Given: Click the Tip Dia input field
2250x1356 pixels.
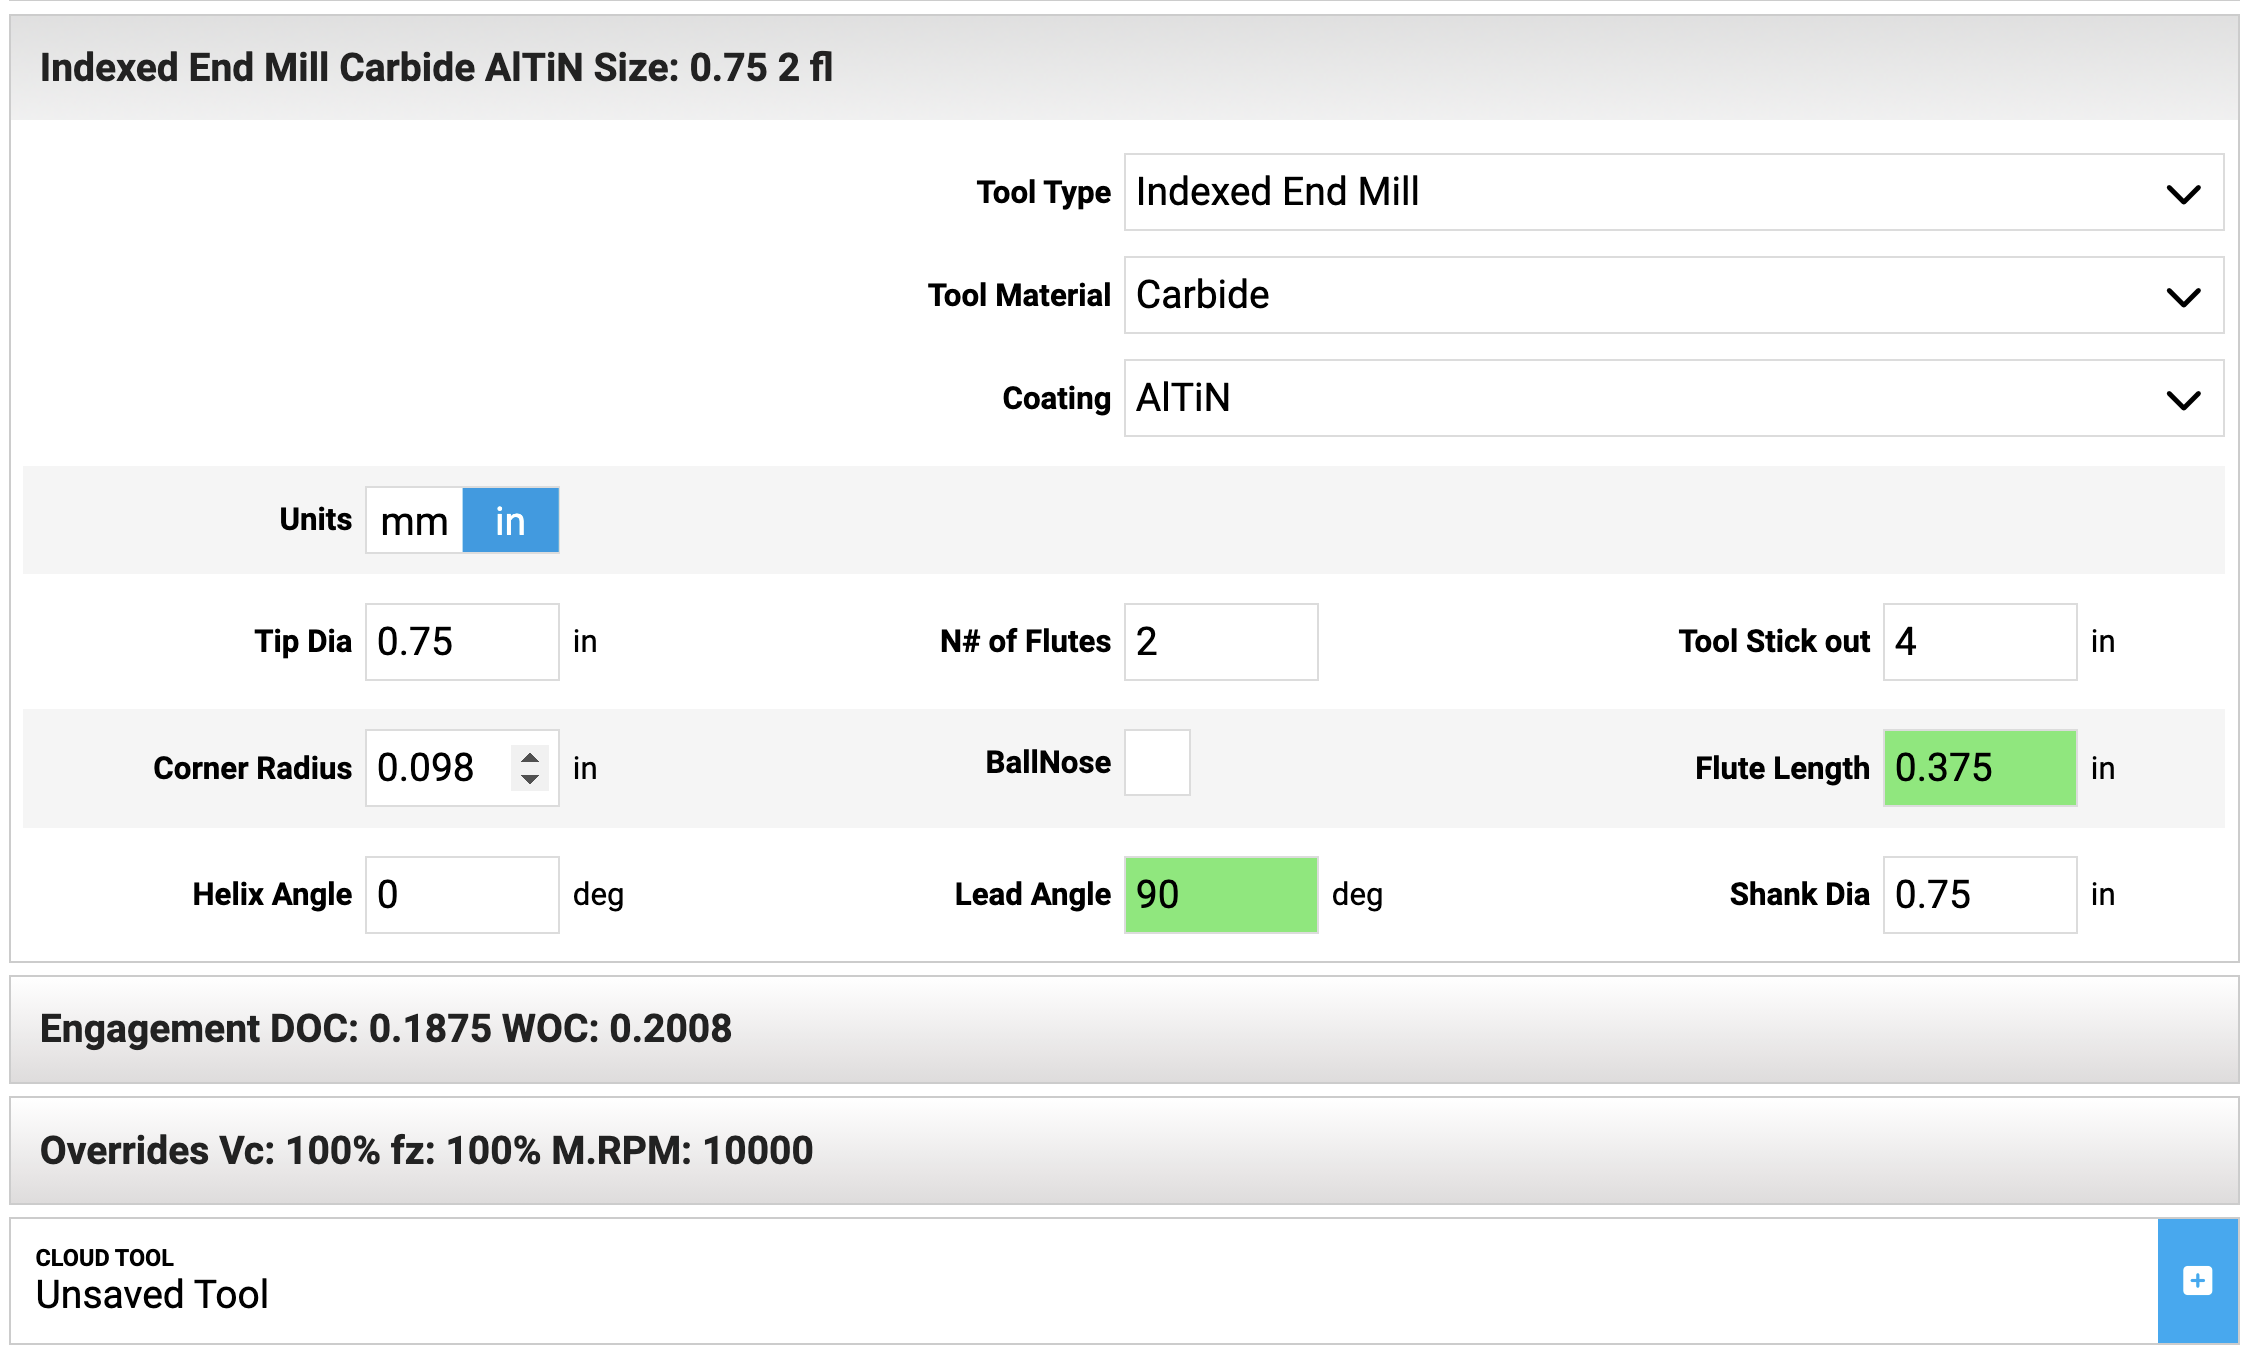Looking at the screenshot, I should (x=461, y=642).
